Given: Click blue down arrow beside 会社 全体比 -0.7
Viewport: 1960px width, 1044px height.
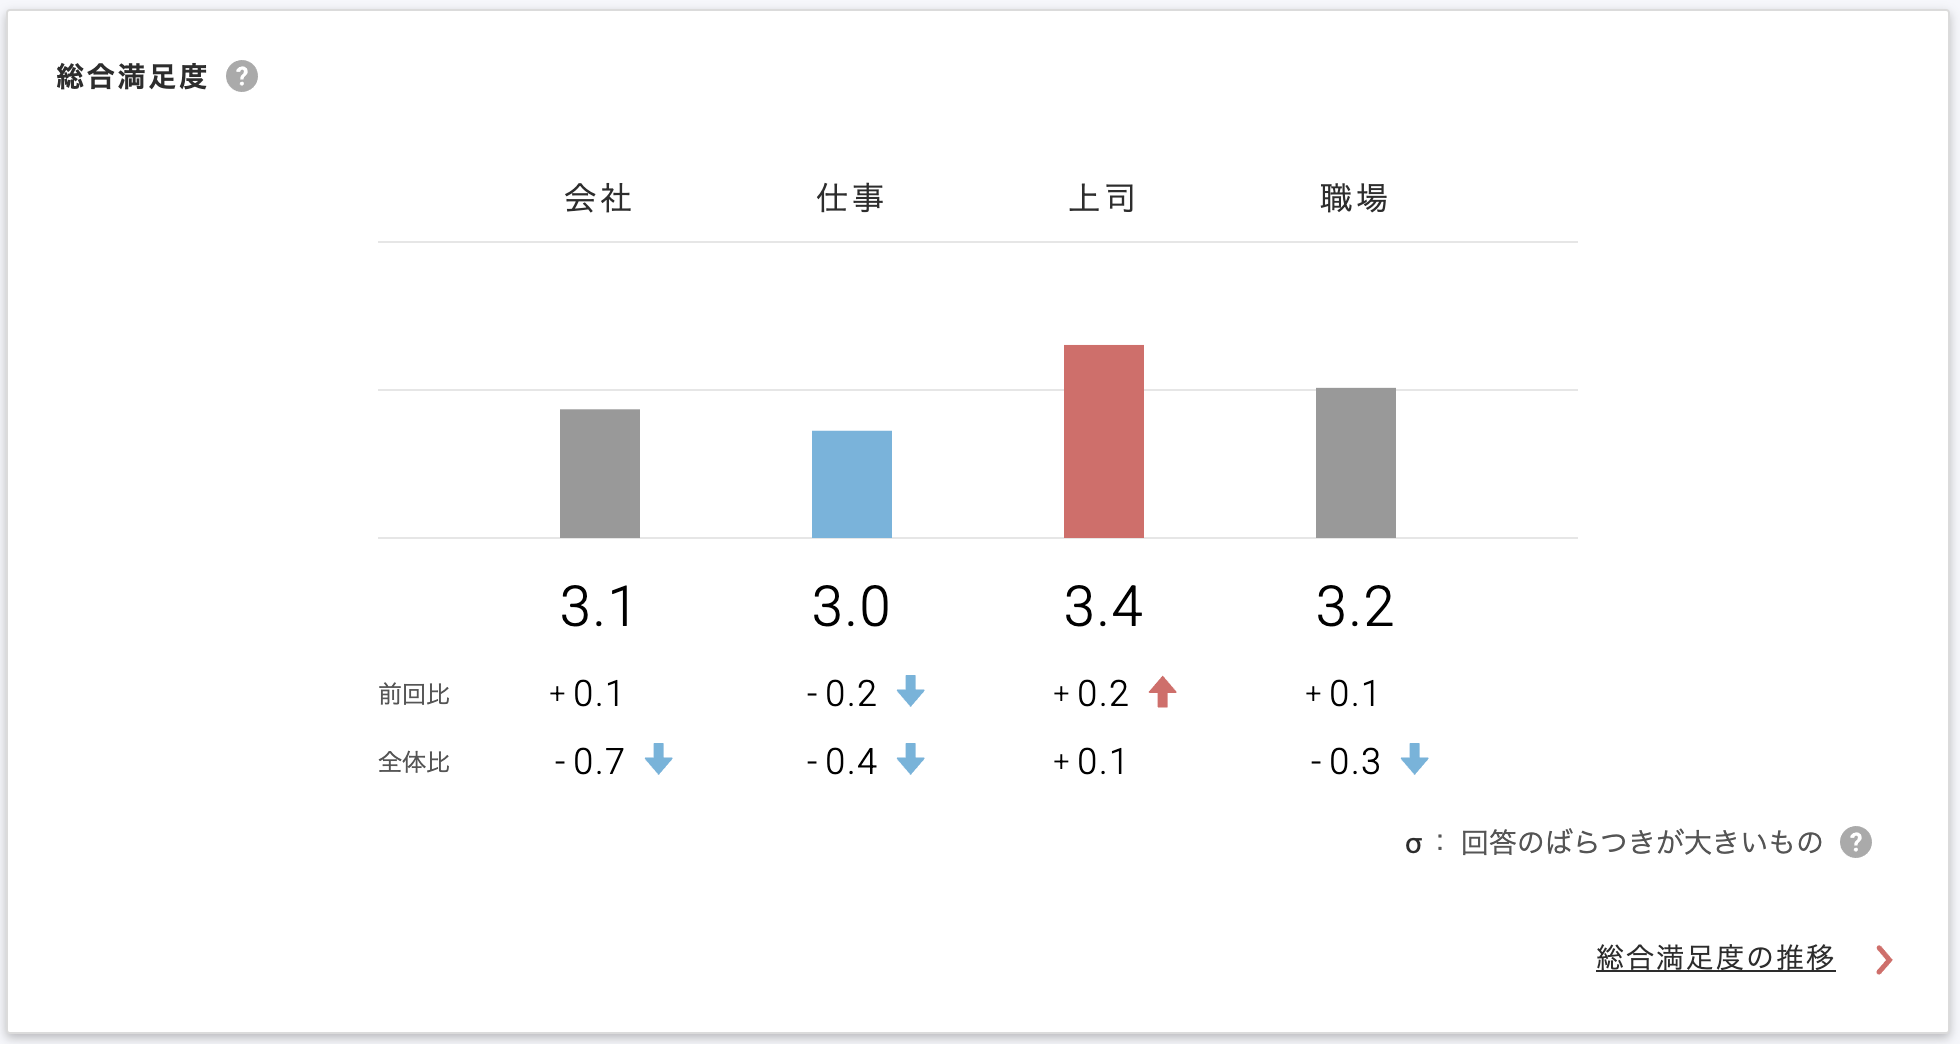Looking at the screenshot, I should [x=658, y=760].
